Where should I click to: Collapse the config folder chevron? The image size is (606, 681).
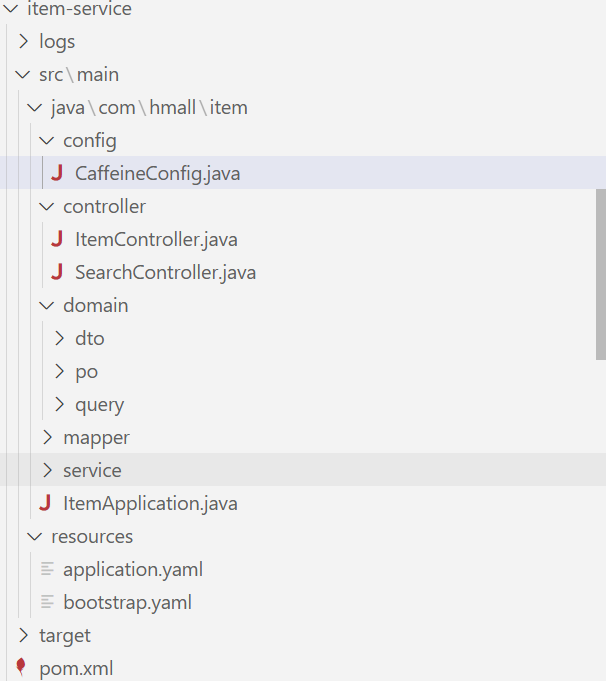click(x=46, y=140)
